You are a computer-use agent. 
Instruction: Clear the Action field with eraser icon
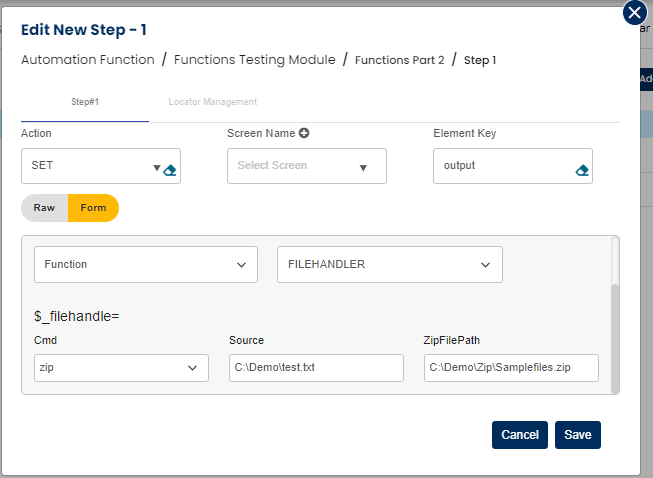(170, 170)
